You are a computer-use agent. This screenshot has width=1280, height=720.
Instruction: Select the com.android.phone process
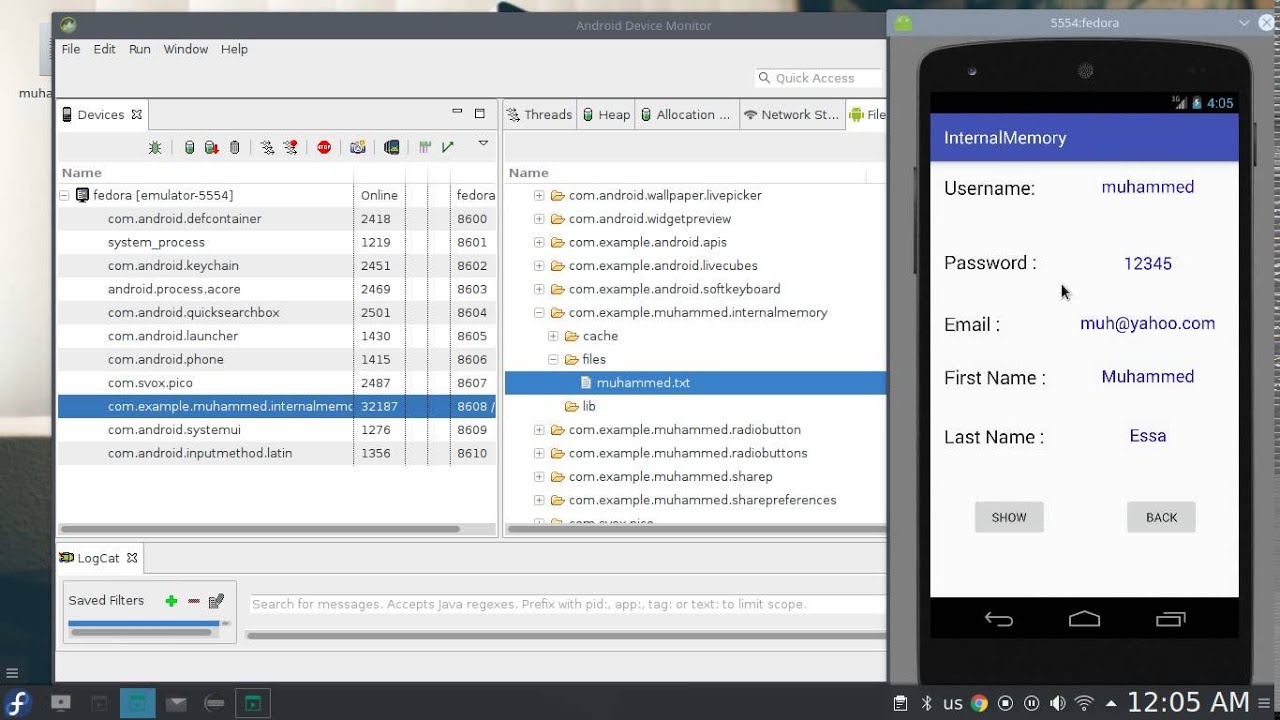(276, 359)
